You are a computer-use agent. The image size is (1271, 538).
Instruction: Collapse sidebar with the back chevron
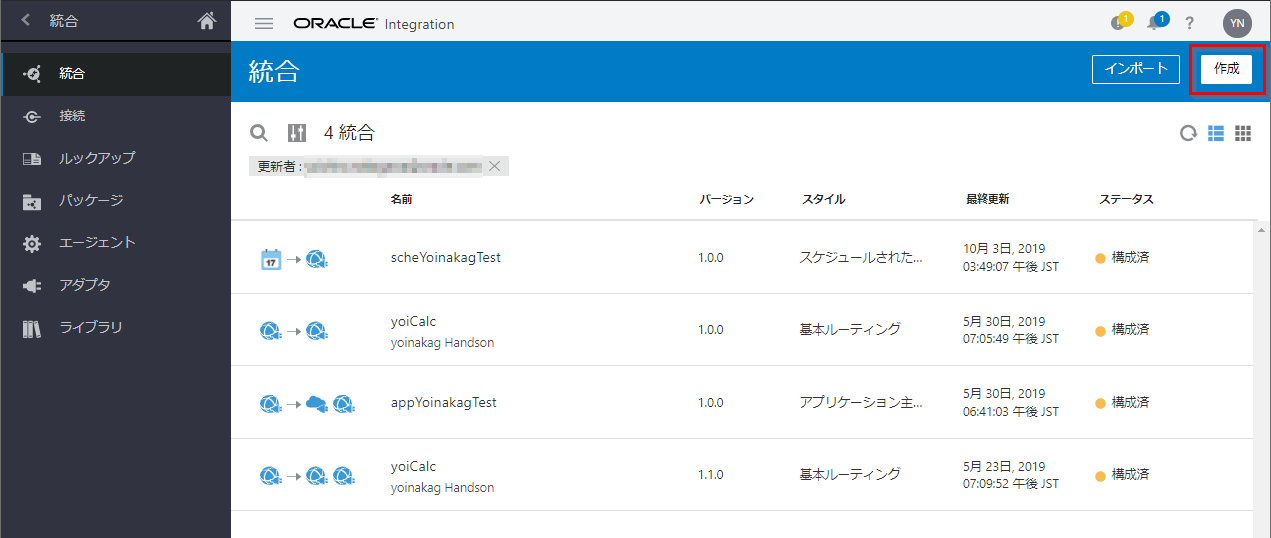click(x=26, y=20)
